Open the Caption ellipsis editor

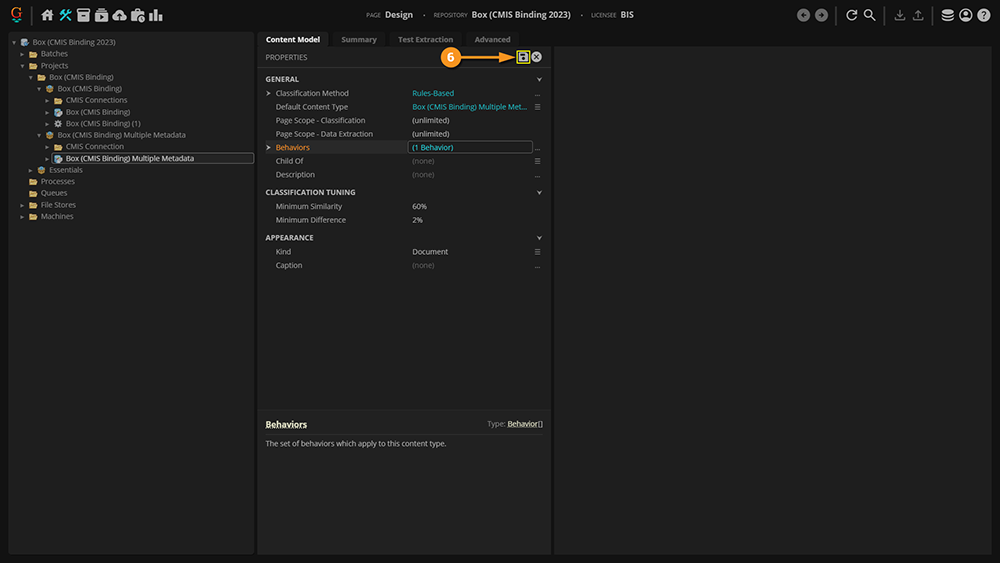pos(538,266)
